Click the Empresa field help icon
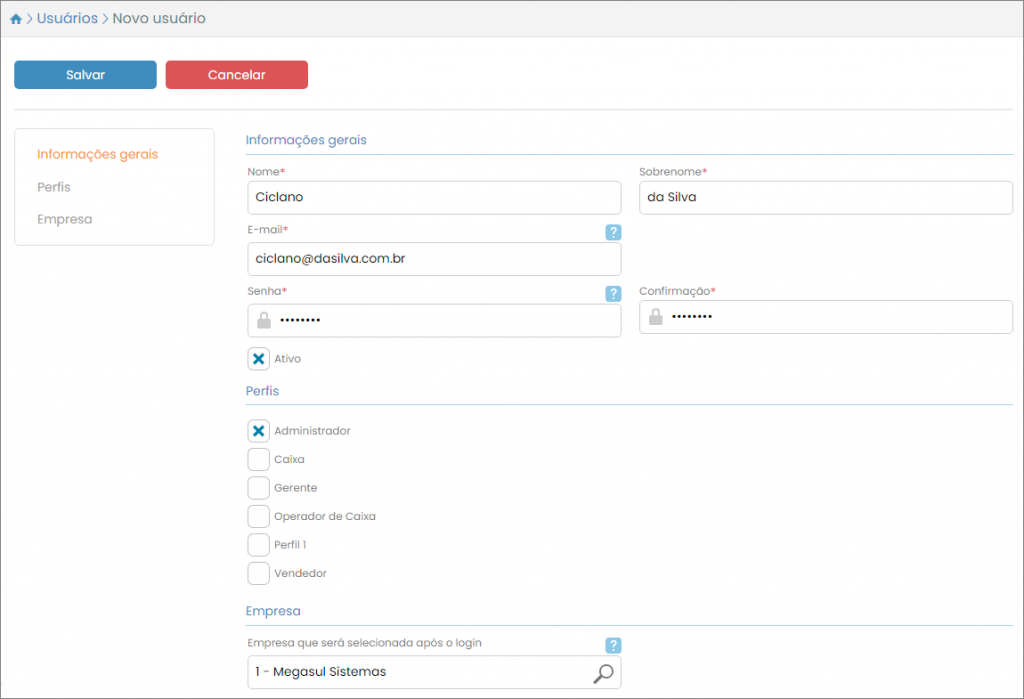Screen dimensions: 1024x699 [613, 646]
